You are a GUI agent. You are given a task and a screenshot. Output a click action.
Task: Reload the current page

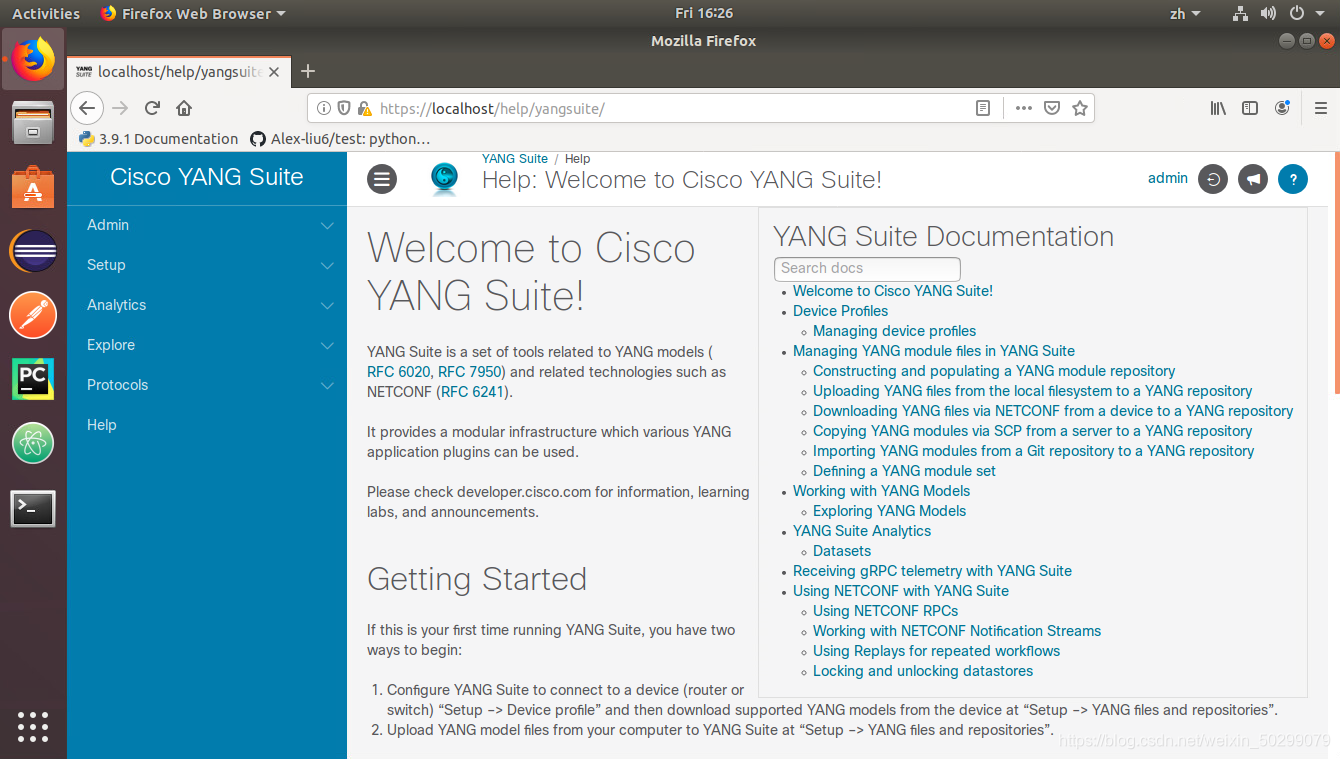pyautogui.click(x=152, y=108)
